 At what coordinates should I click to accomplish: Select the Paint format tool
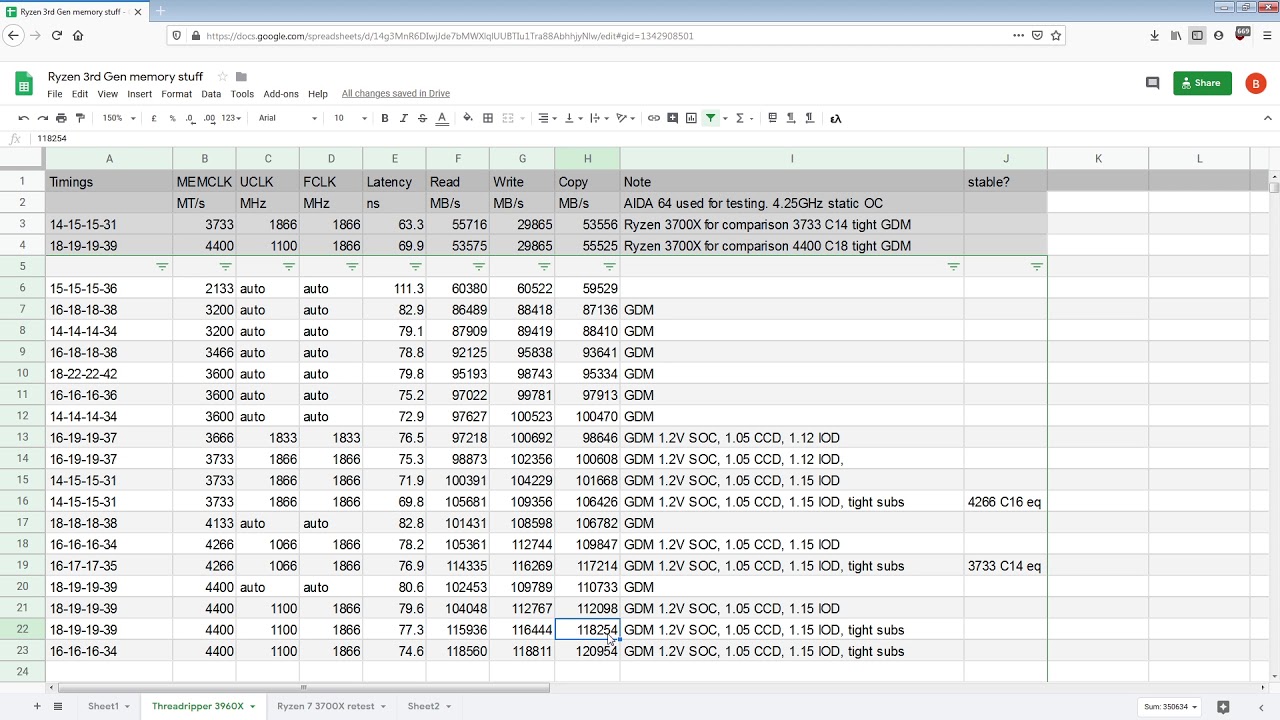(80, 118)
